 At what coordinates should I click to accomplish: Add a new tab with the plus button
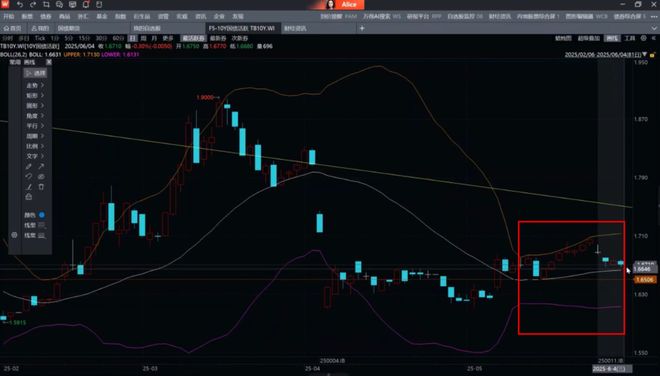point(362,28)
